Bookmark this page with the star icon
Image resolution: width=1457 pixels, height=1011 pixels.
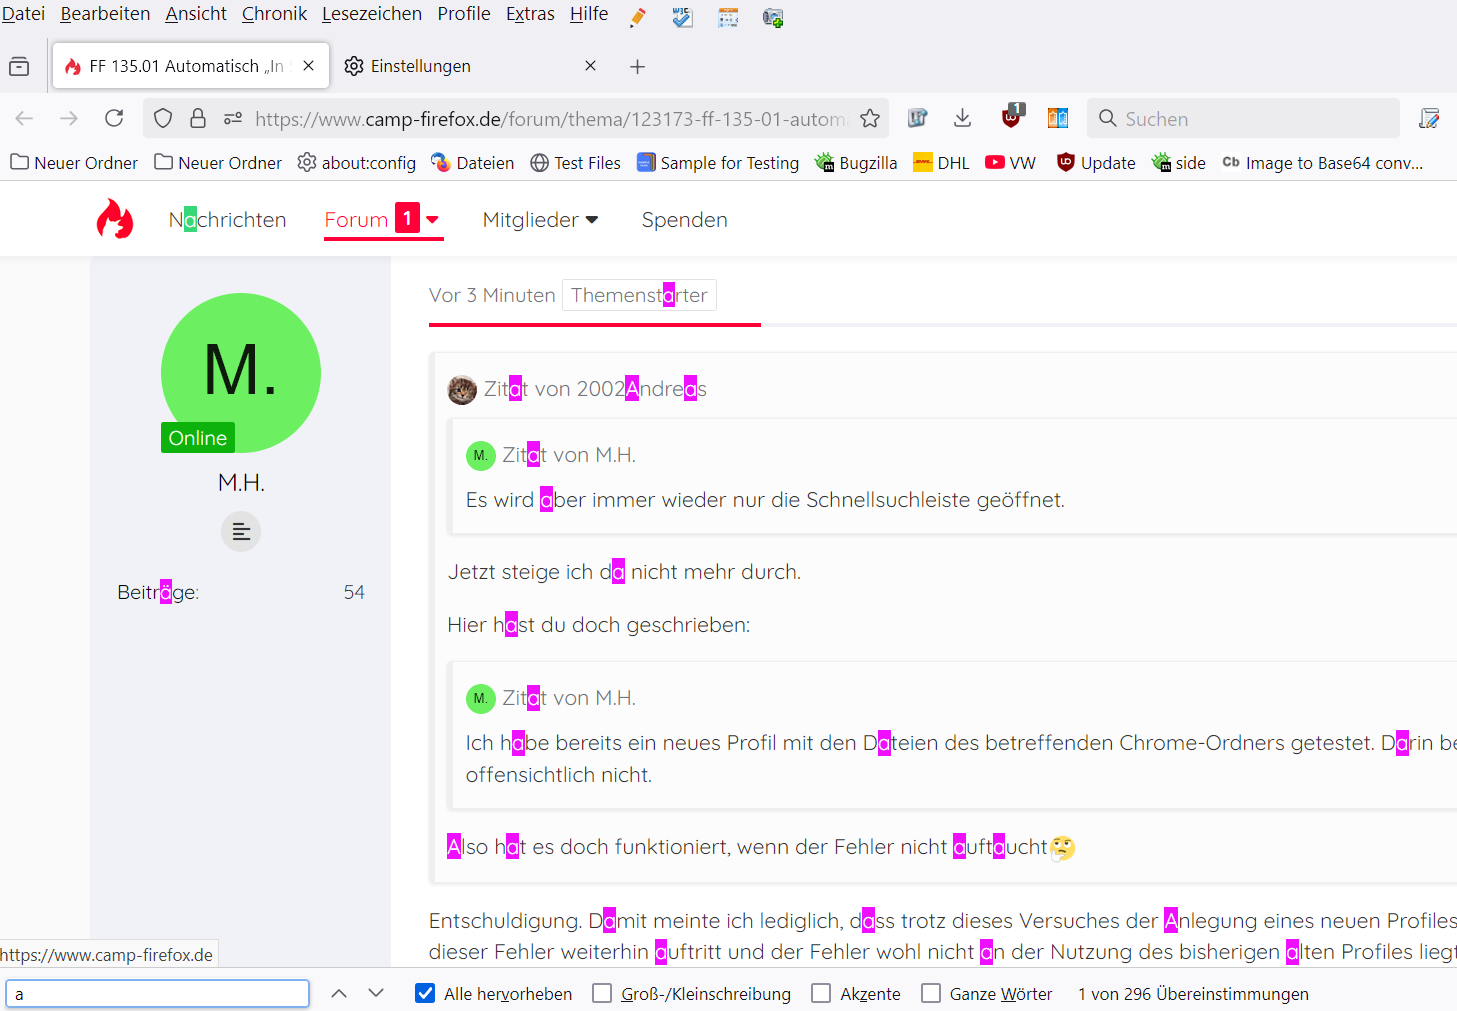[870, 118]
